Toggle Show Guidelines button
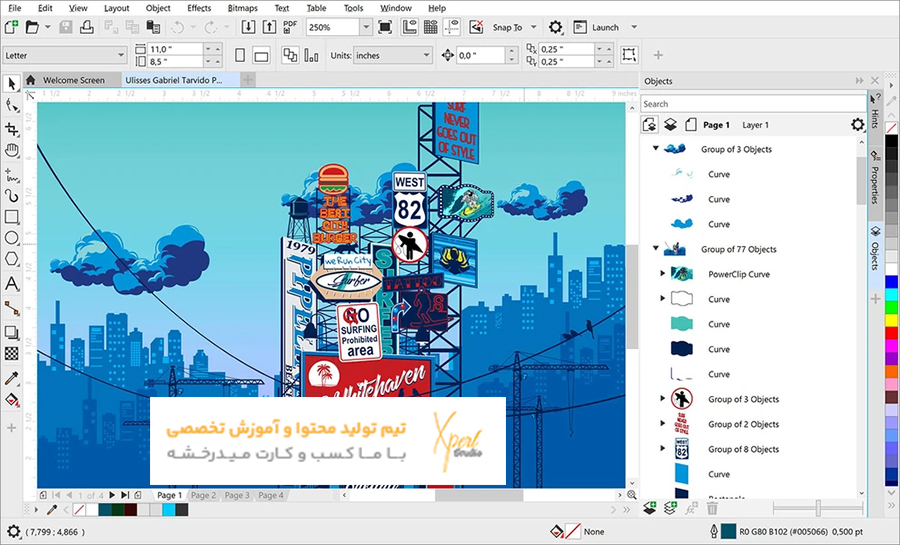Screen dimensions: 900x545 tap(452, 27)
